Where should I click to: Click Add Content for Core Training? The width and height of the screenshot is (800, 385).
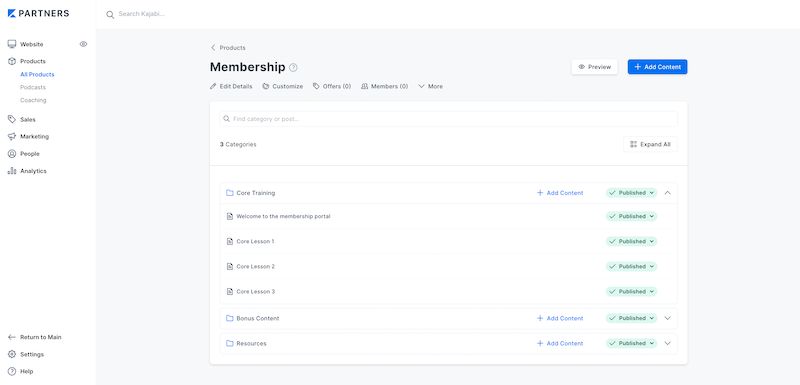pos(560,193)
